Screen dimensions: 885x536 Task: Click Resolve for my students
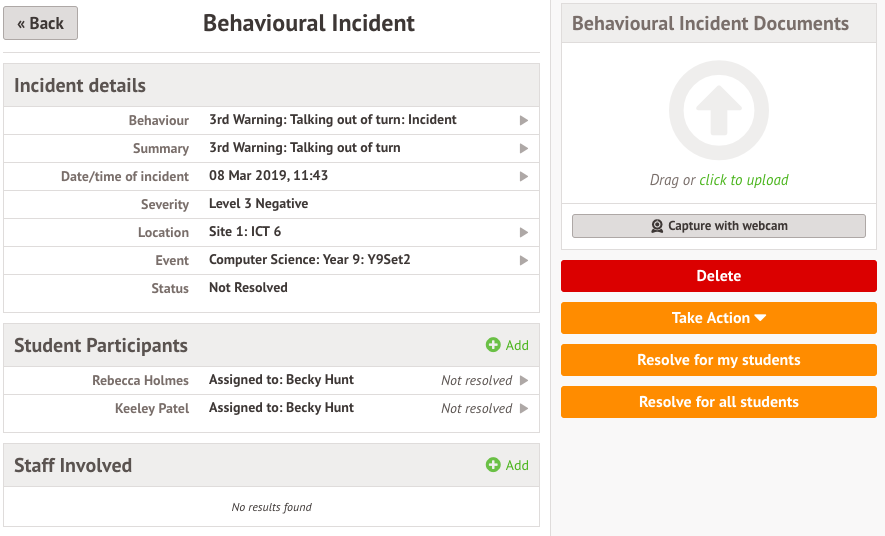click(718, 360)
